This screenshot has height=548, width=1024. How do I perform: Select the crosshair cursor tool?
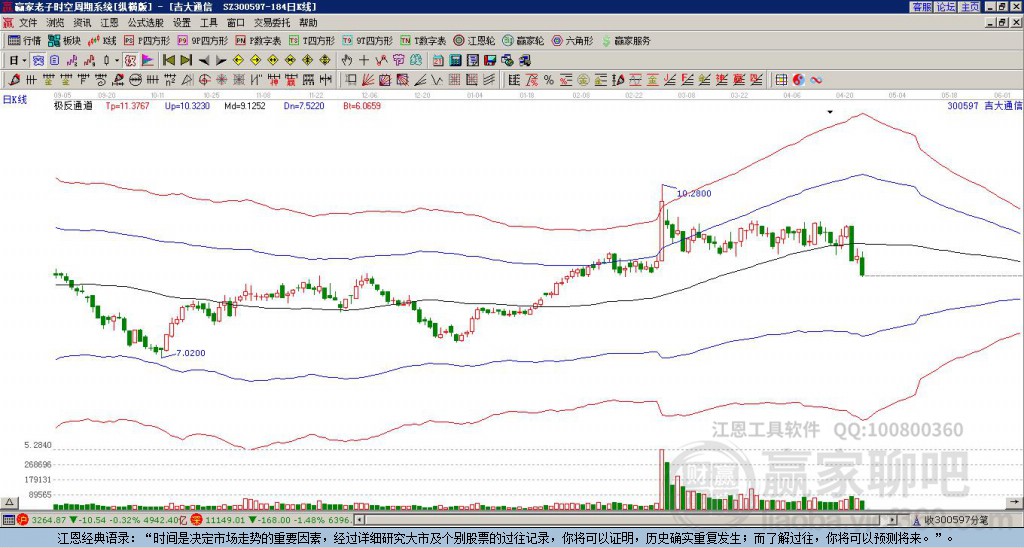364,61
